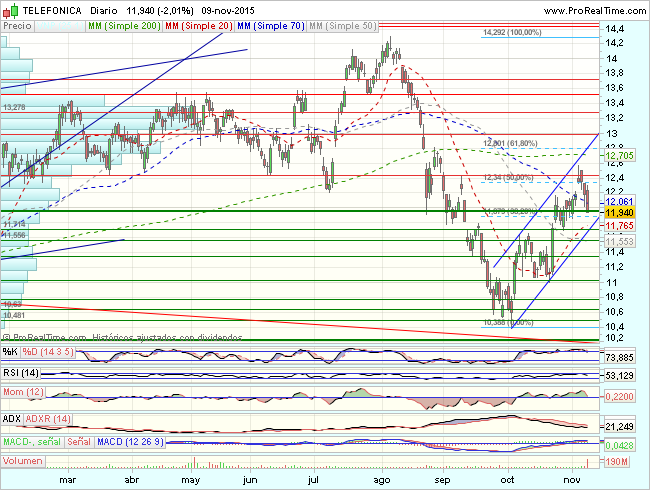
Task: Click the 10,2 price axis label
Action: (x=614, y=338)
